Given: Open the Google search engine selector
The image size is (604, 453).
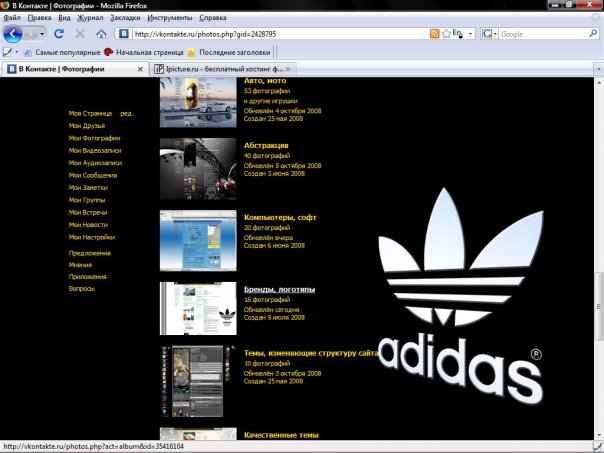Looking at the screenshot, I should (490, 34).
